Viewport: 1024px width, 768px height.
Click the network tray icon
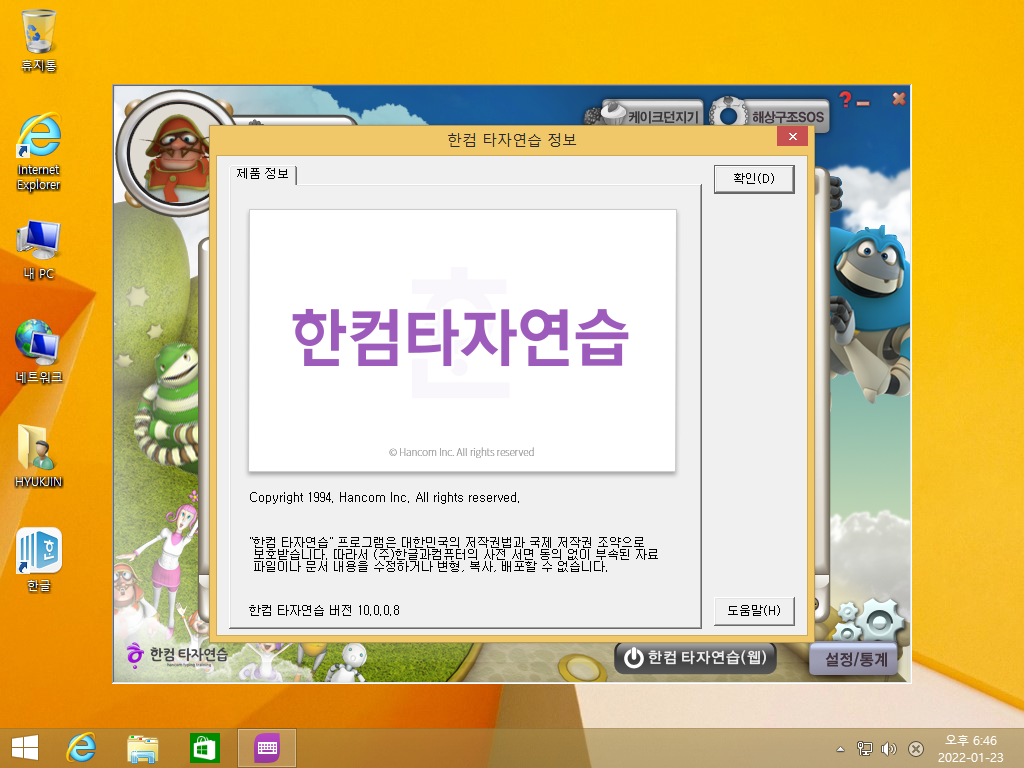pos(864,748)
